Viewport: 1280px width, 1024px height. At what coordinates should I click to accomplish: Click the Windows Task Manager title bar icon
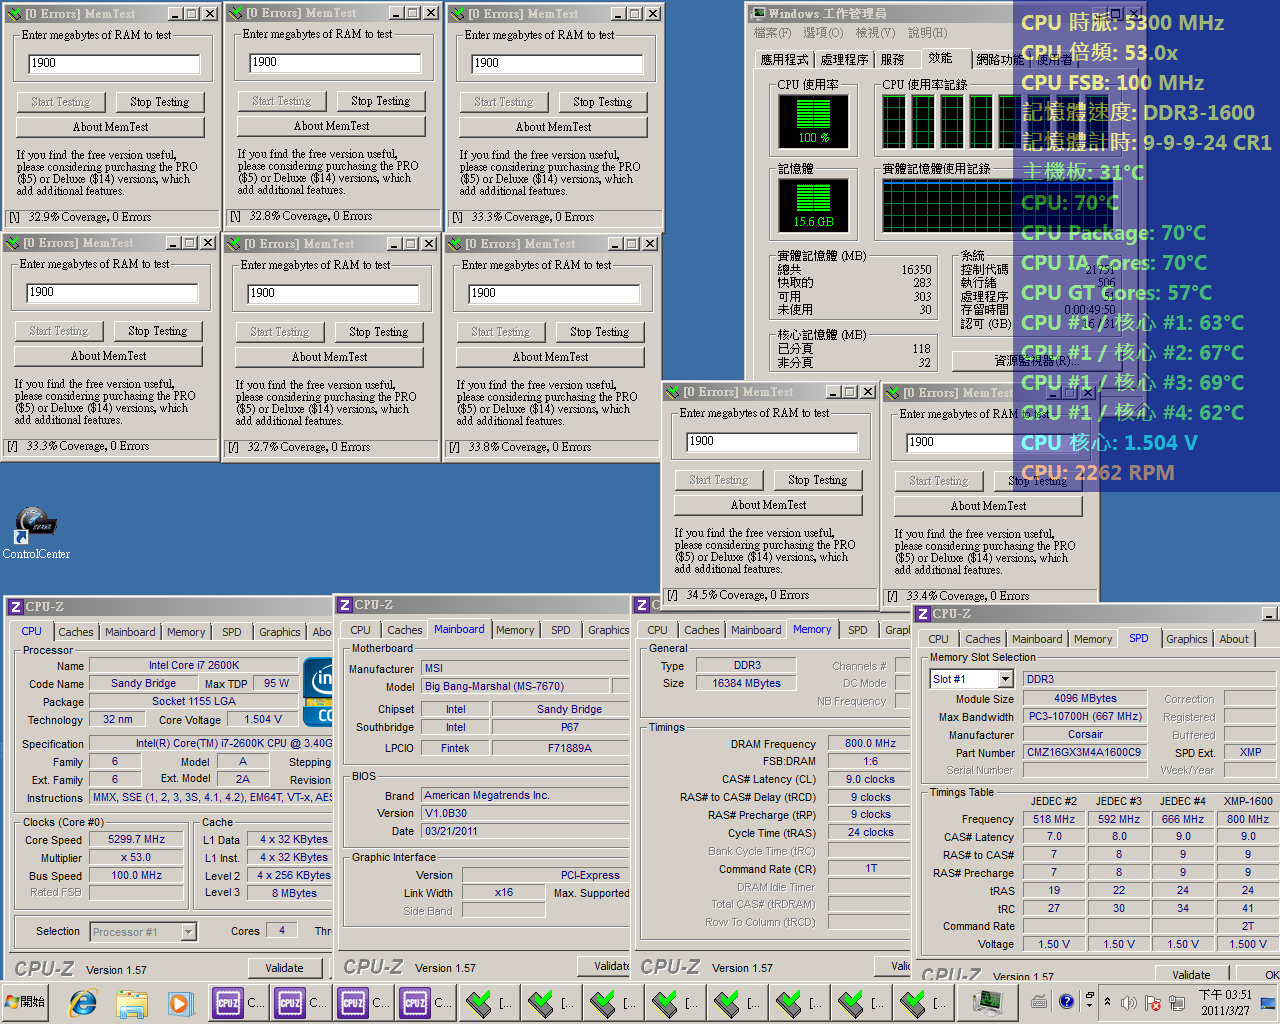(757, 14)
